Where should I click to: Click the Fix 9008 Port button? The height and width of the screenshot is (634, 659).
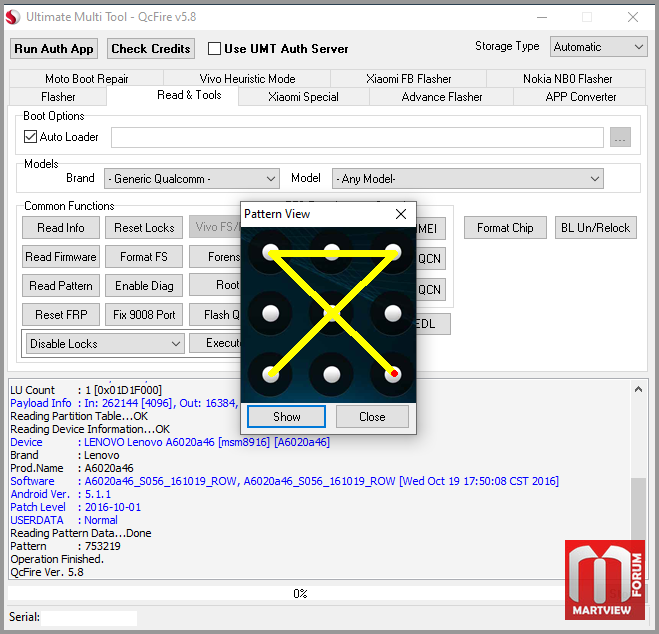(x=144, y=315)
